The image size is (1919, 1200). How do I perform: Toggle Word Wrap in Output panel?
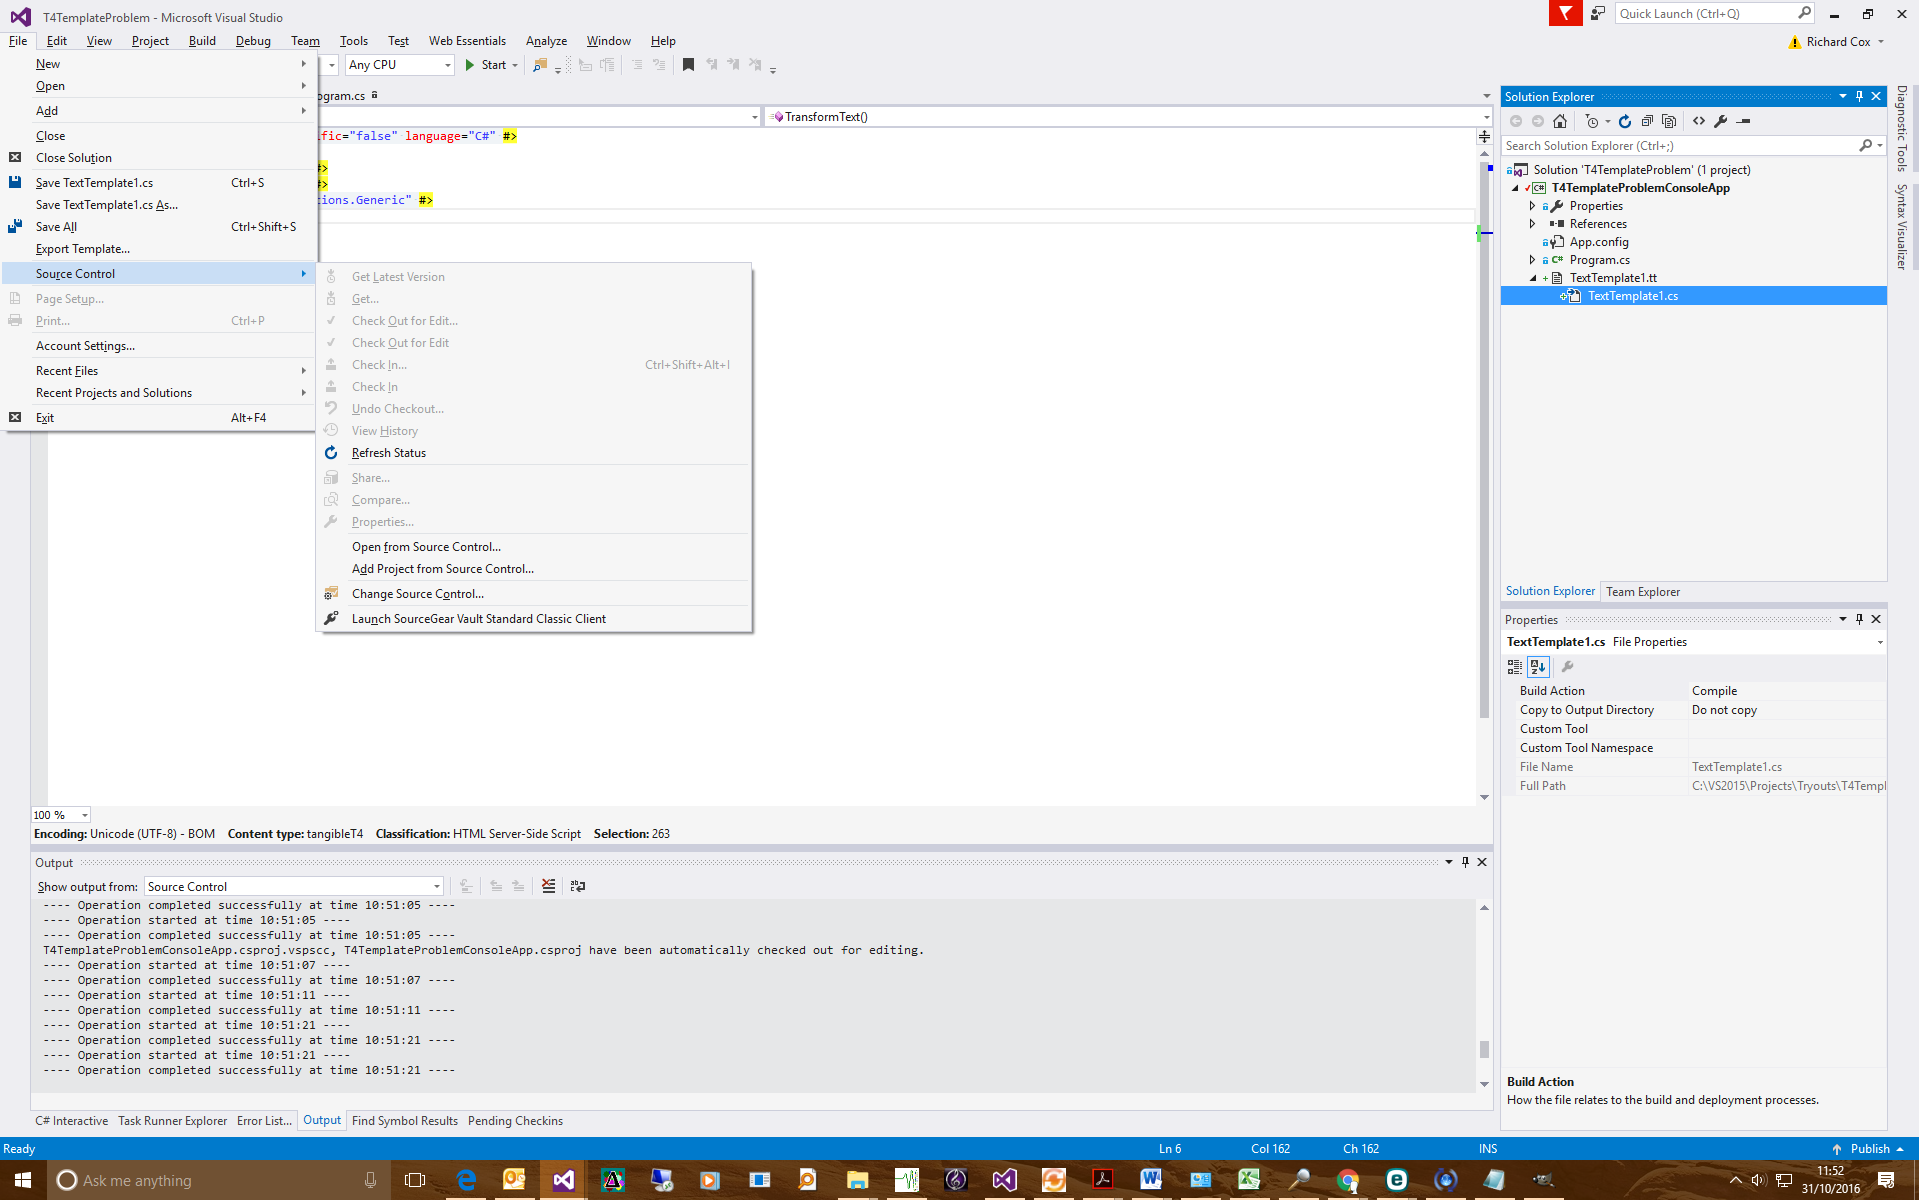pyautogui.click(x=578, y=886)
